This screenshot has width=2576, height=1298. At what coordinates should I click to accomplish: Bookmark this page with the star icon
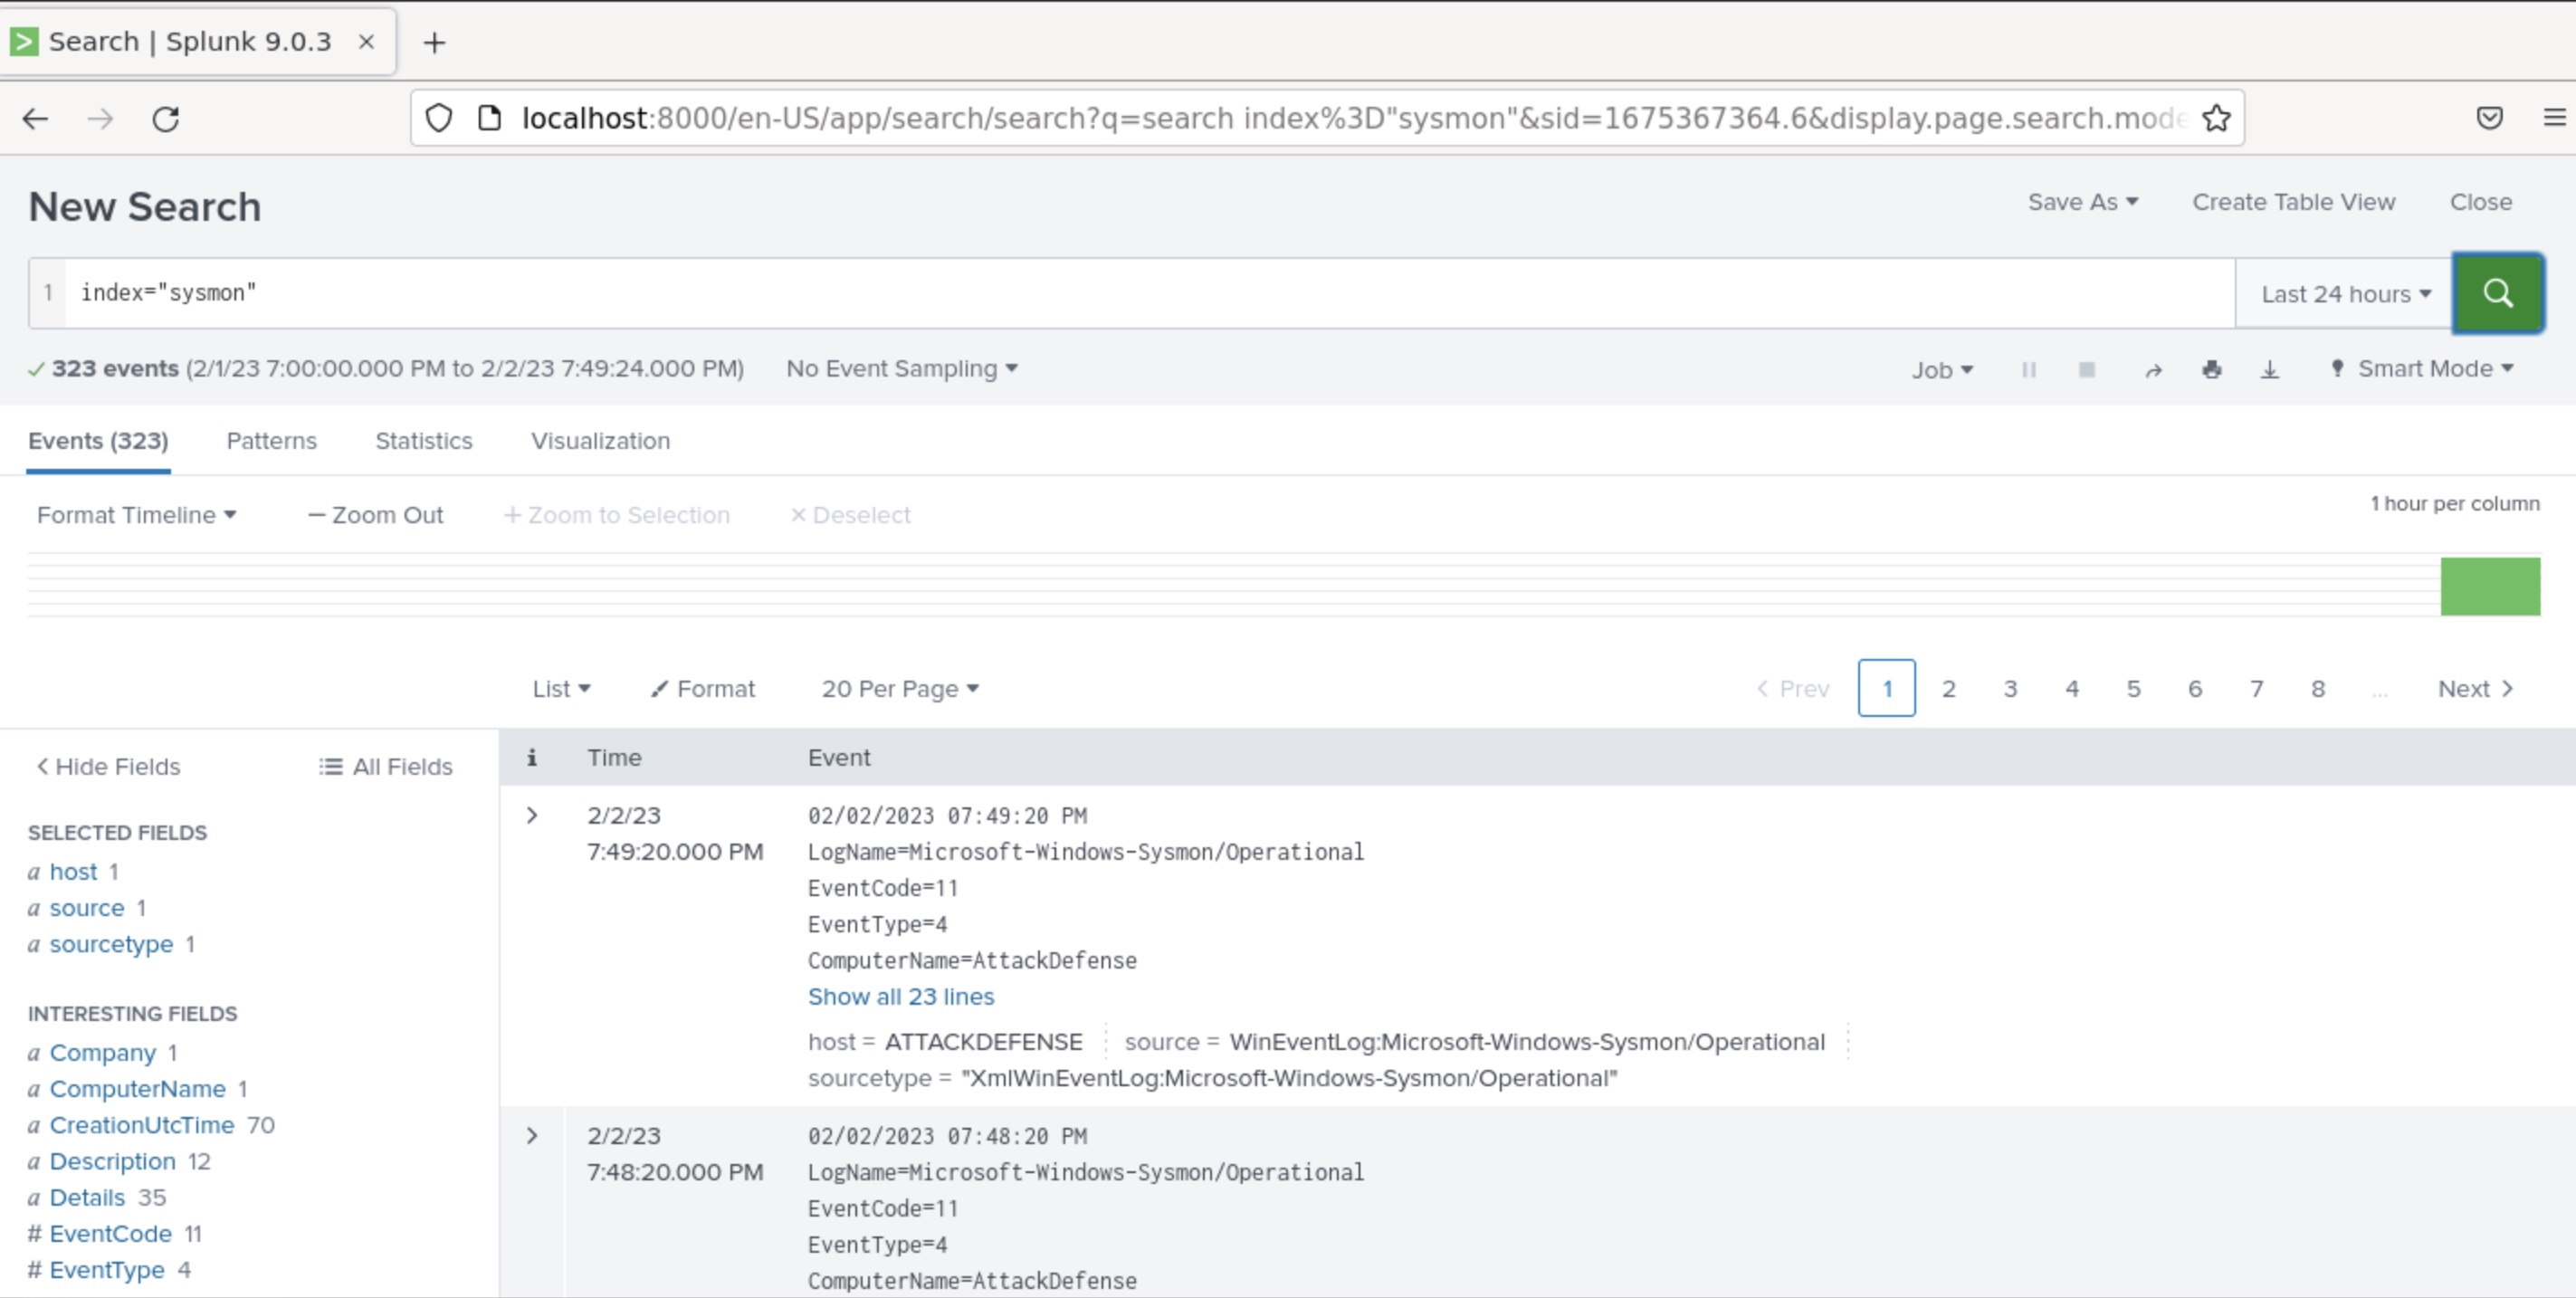coord(2216,119)
